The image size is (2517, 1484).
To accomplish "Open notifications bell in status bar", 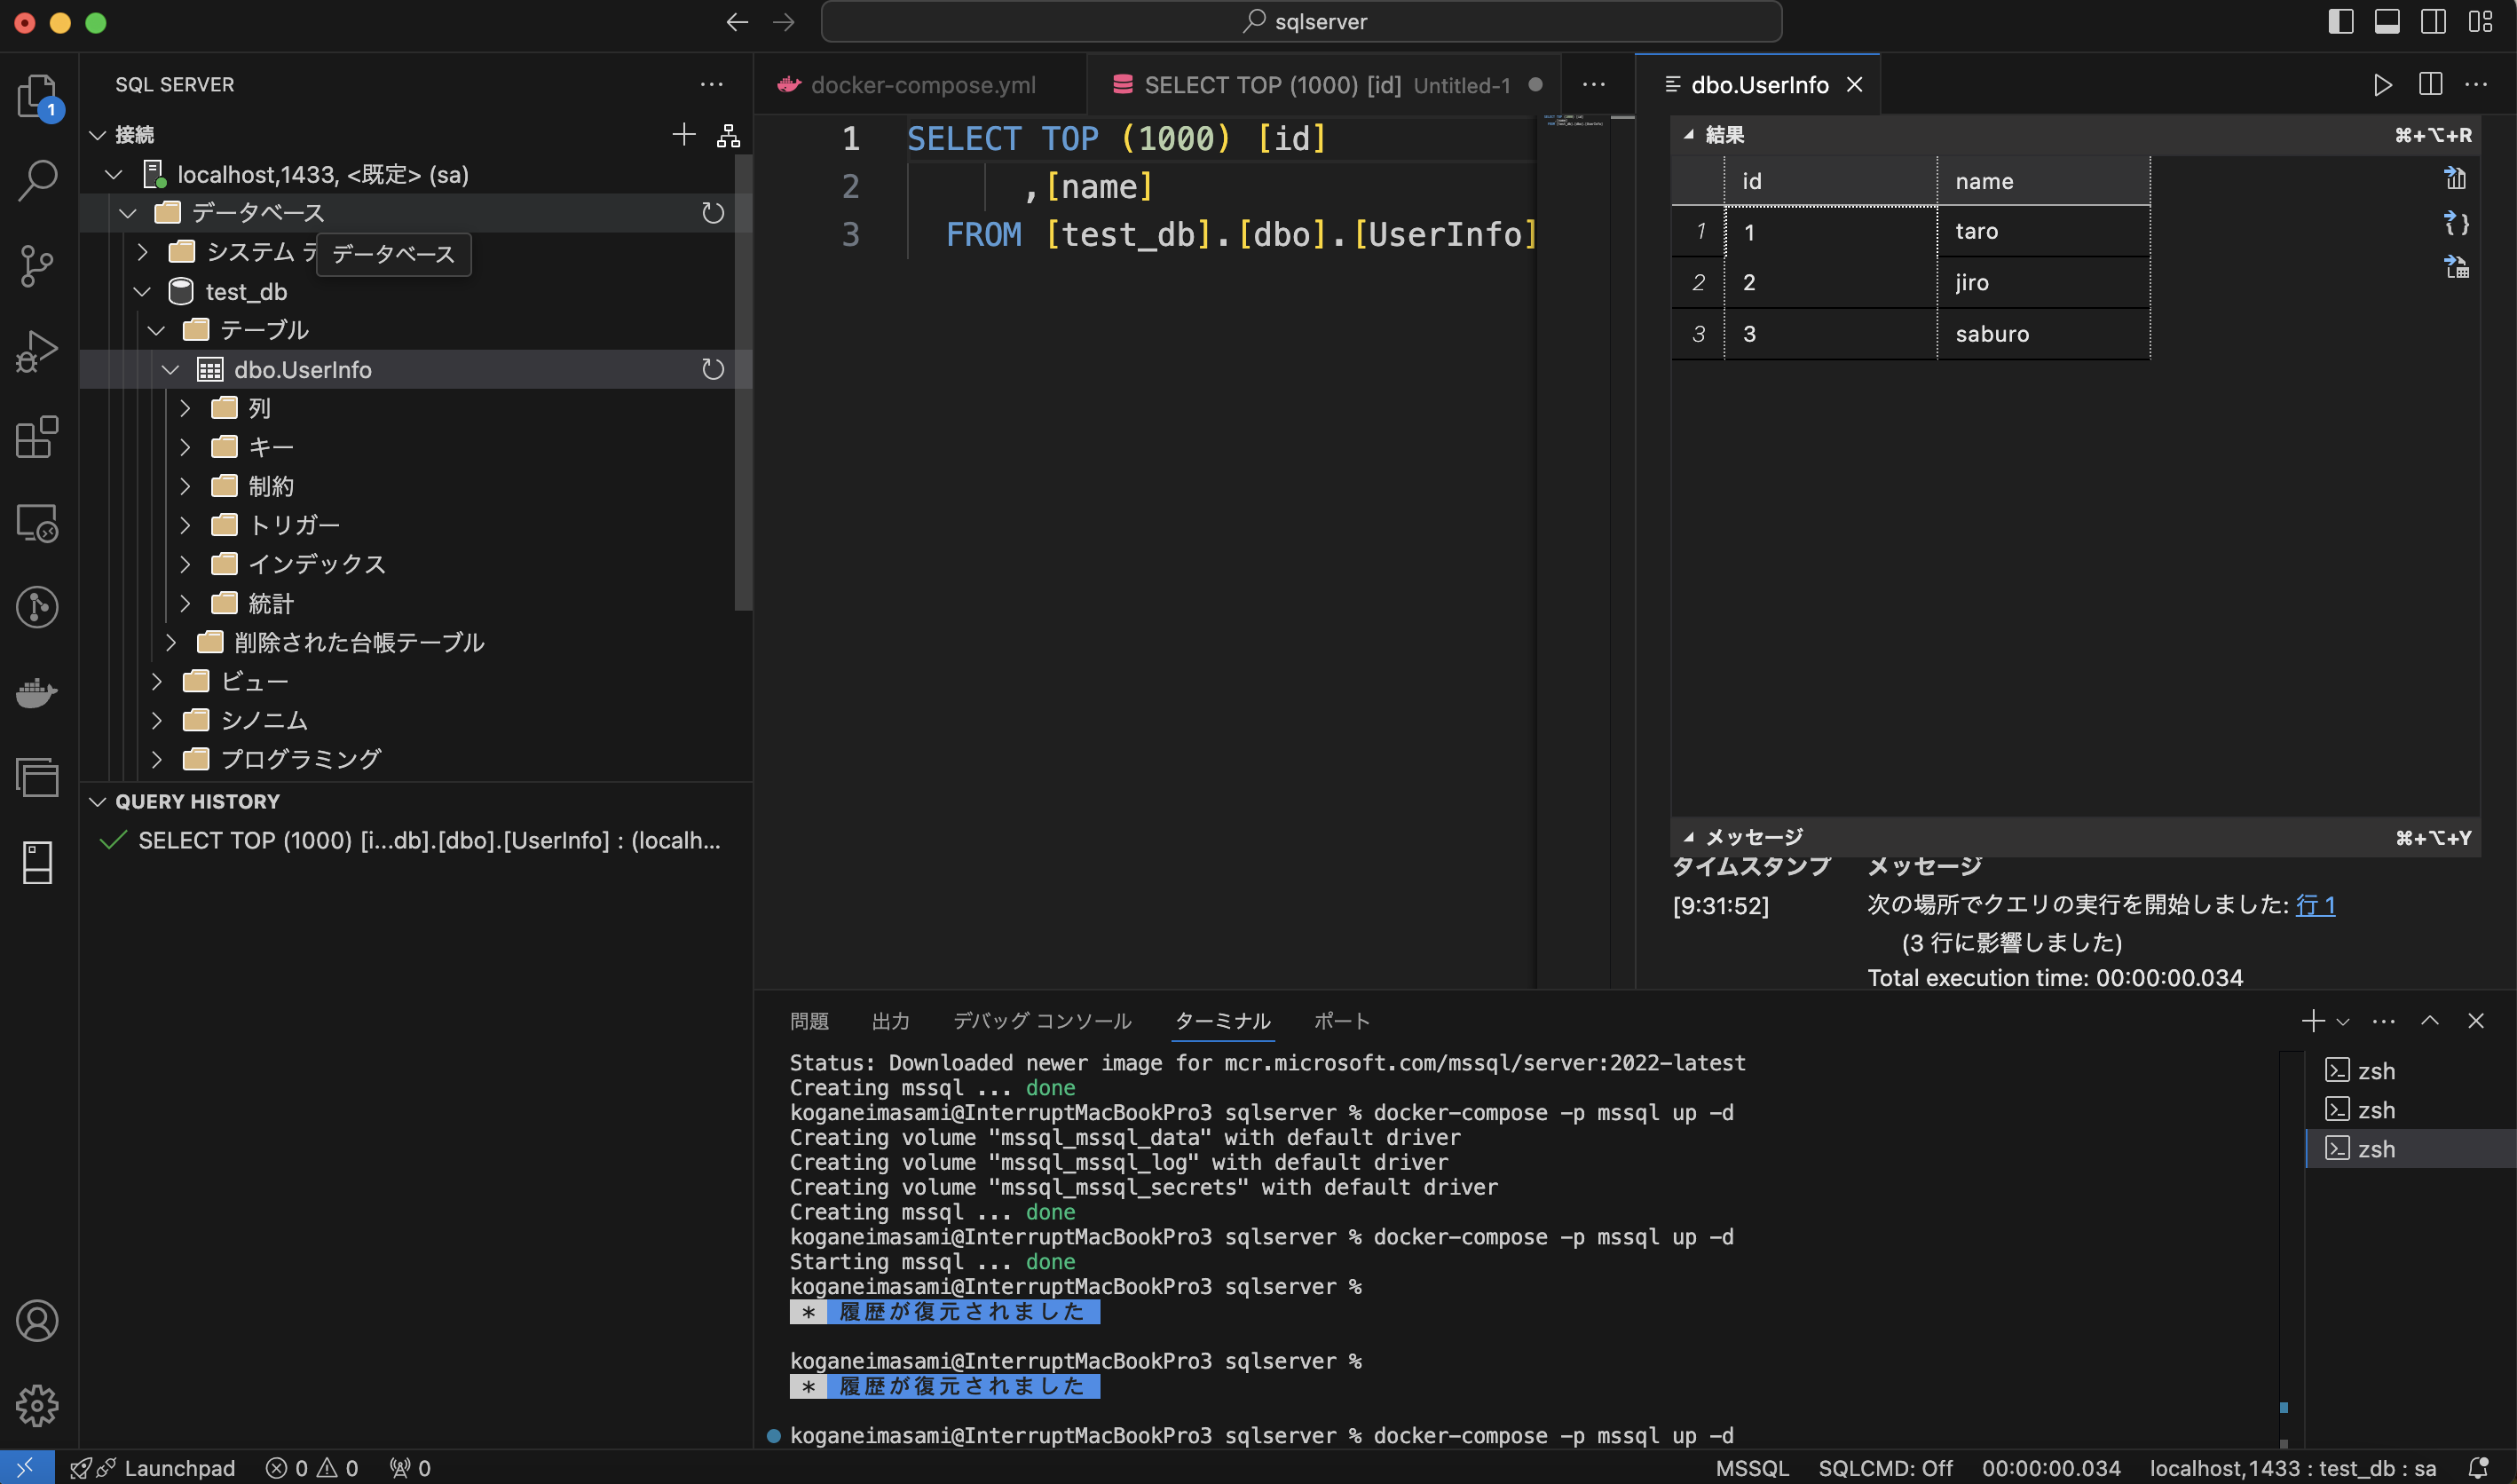I will [x=2478, y=1468].
